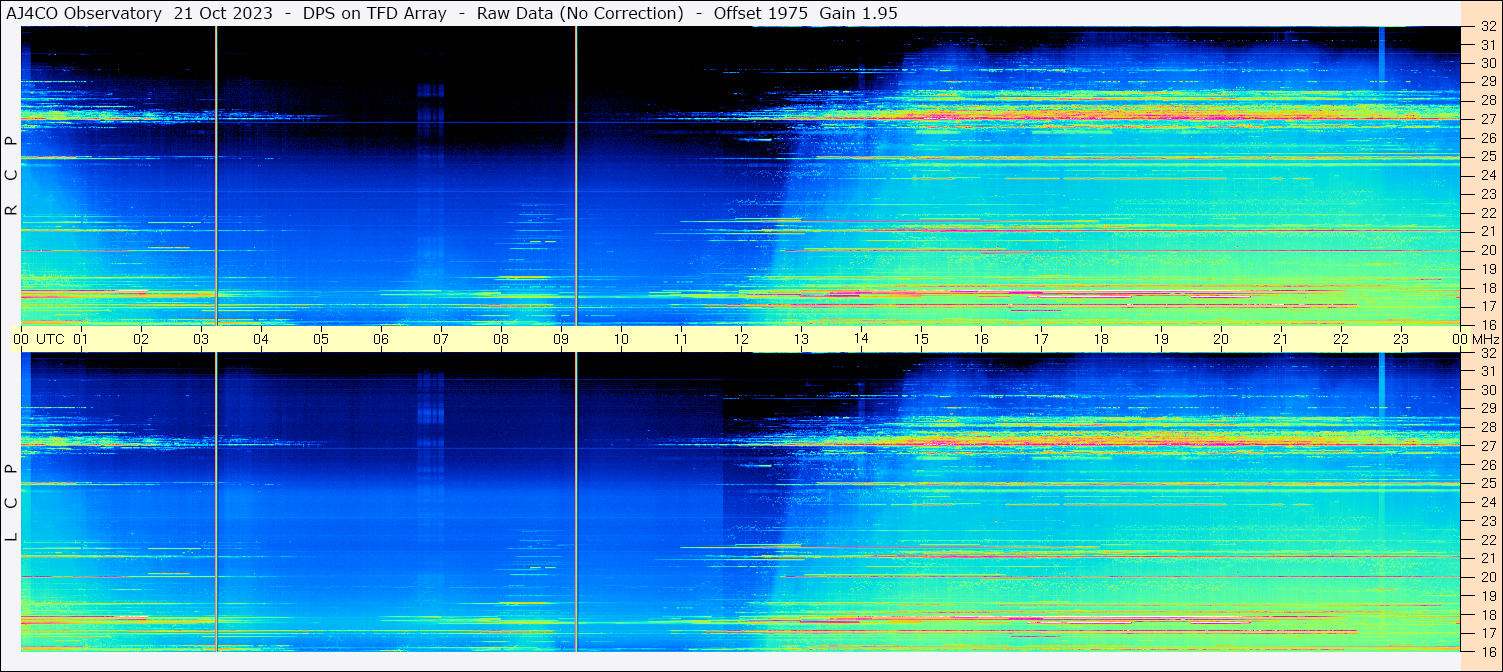
Task: Select the 06 hour label on time axis
Action: coord(381,339)
